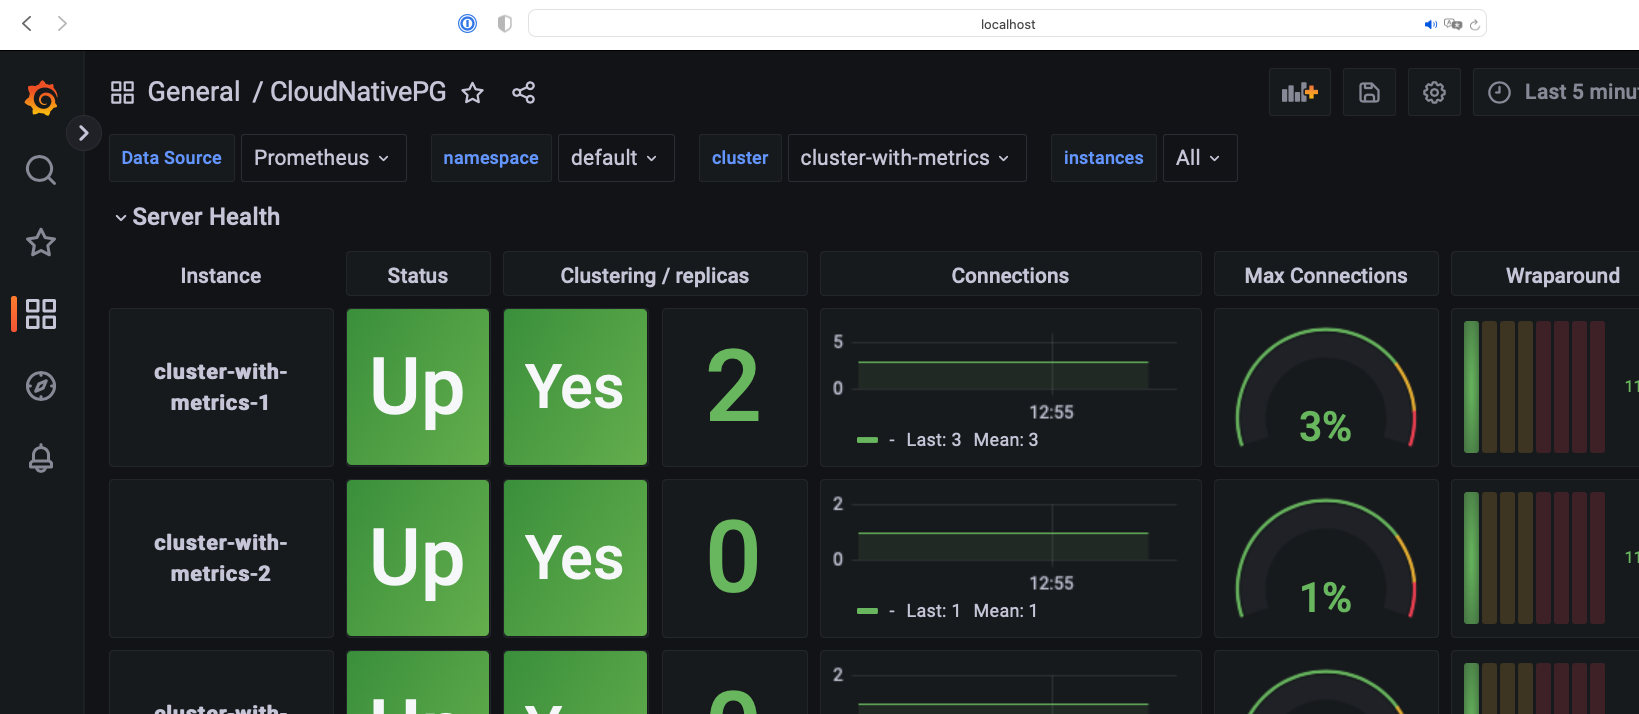Screen dimensions: 1639x714
Task: Collapse the Server Health row
Action: tap(196, 217)
